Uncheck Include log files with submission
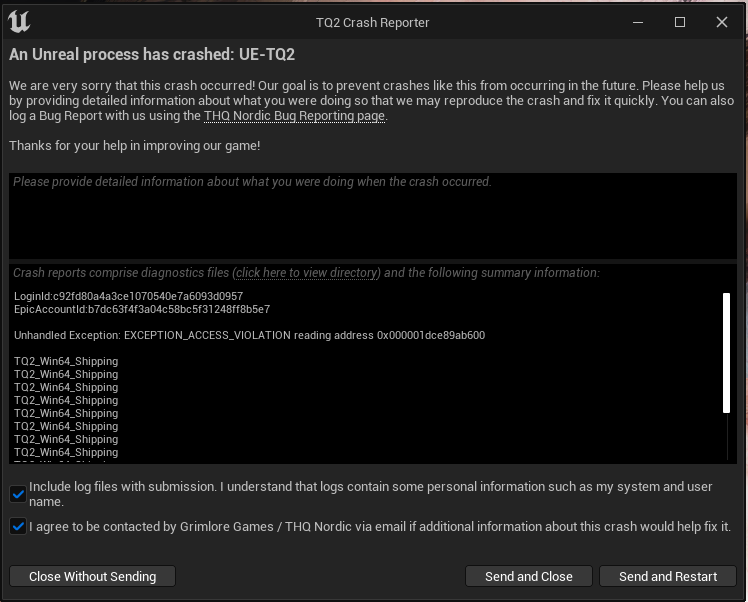 [x=18, y=493]
